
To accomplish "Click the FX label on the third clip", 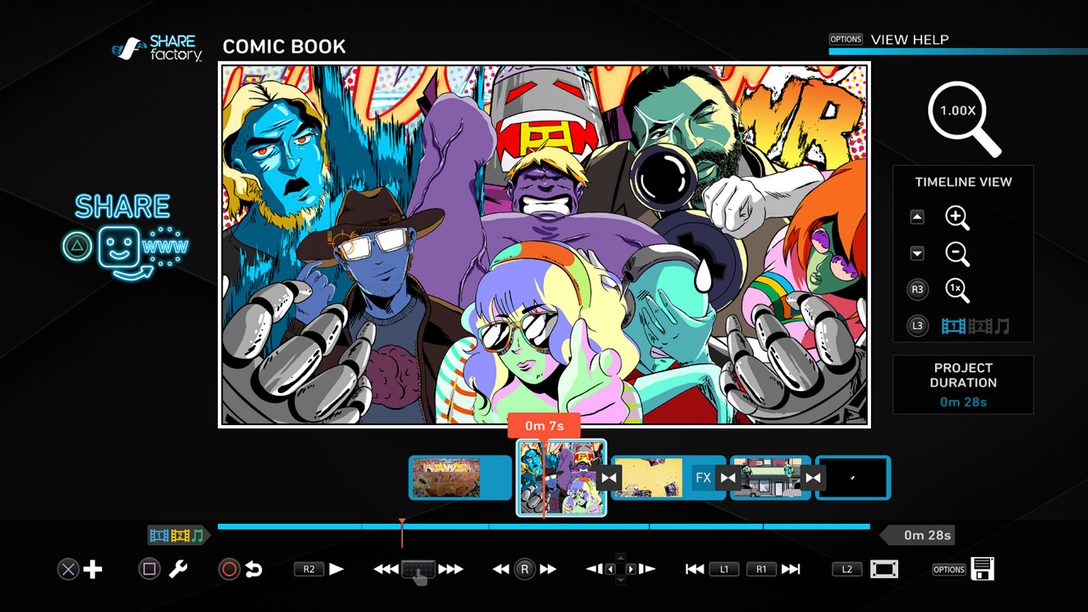I will coord(704,477).
